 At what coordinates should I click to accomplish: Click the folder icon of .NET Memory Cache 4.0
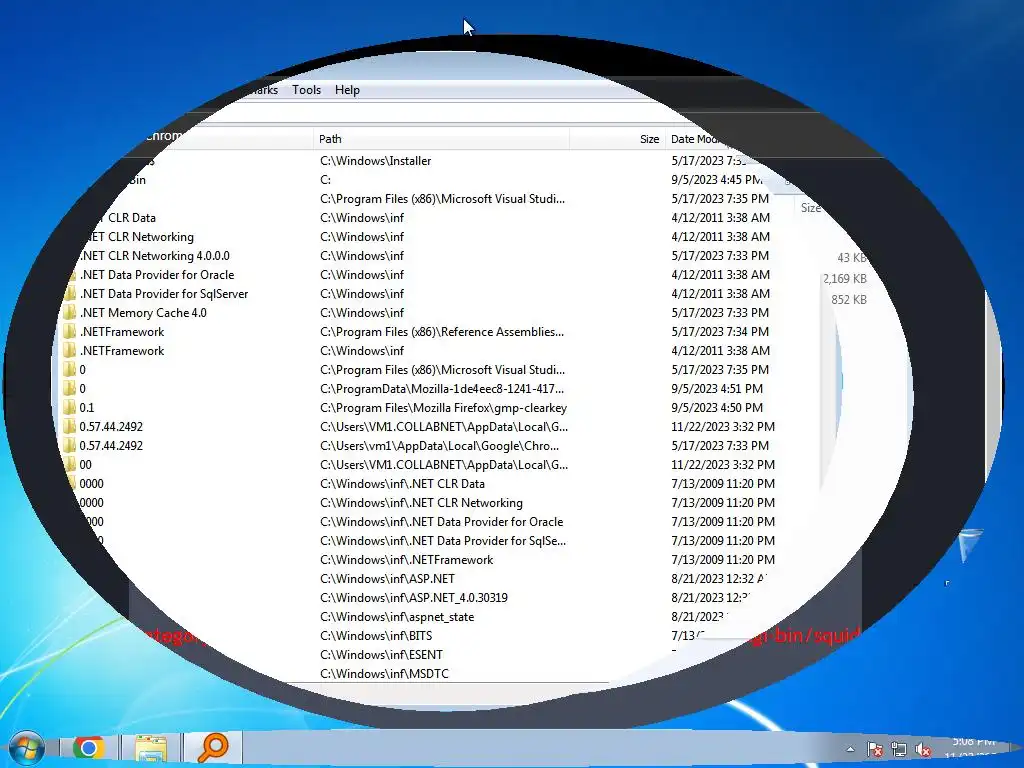pos(69,313)
